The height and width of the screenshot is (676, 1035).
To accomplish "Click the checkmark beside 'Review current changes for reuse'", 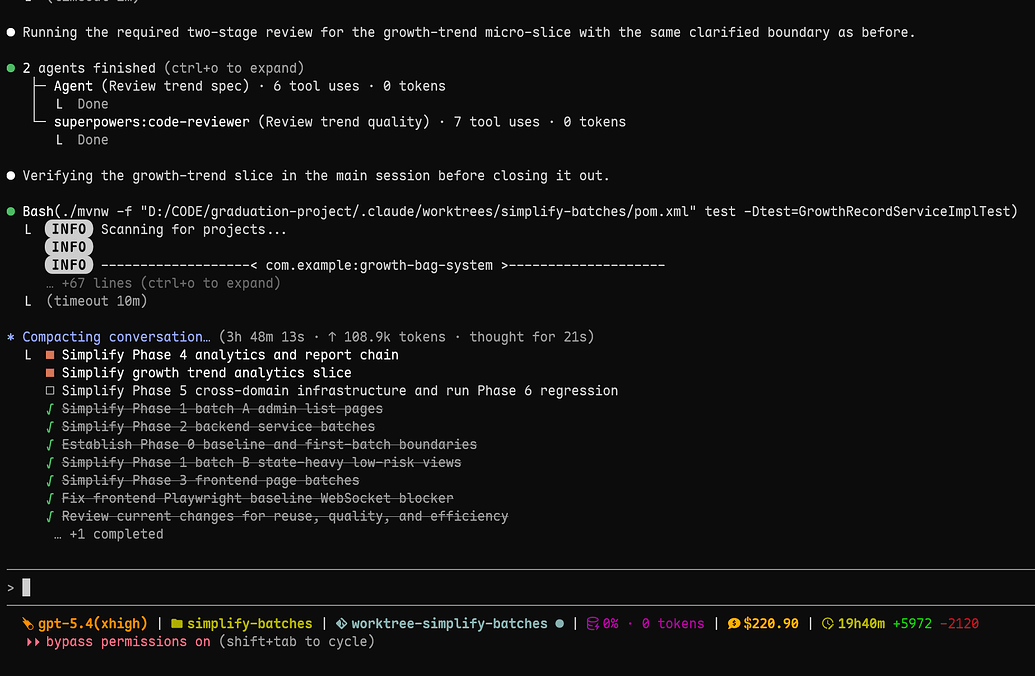I will (x=50, y=516).
